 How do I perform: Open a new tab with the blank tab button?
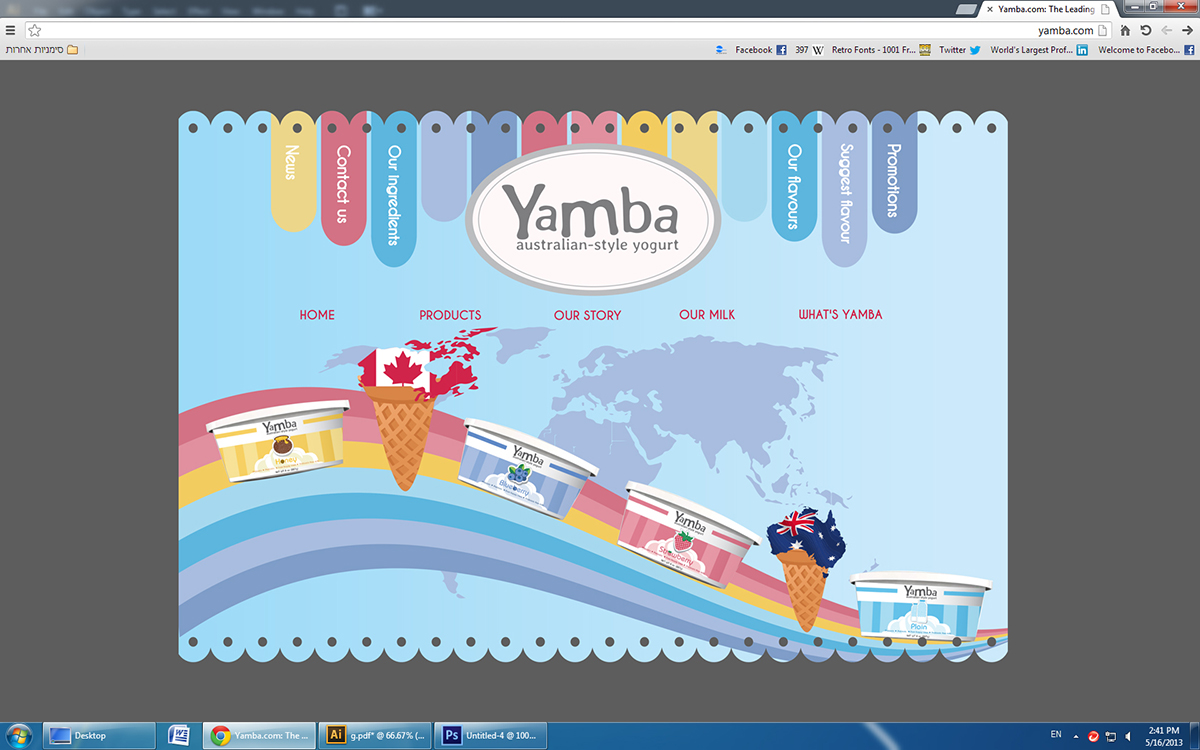pyautogui.click(x=967, y=9)
